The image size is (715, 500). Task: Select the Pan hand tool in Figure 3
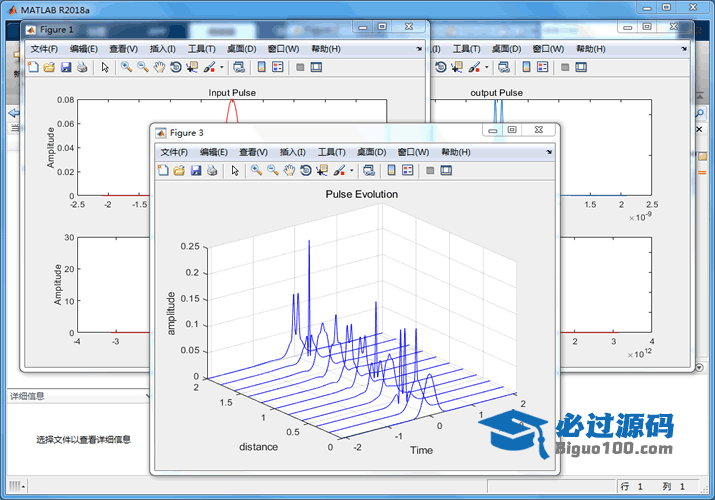coord(289,170)
